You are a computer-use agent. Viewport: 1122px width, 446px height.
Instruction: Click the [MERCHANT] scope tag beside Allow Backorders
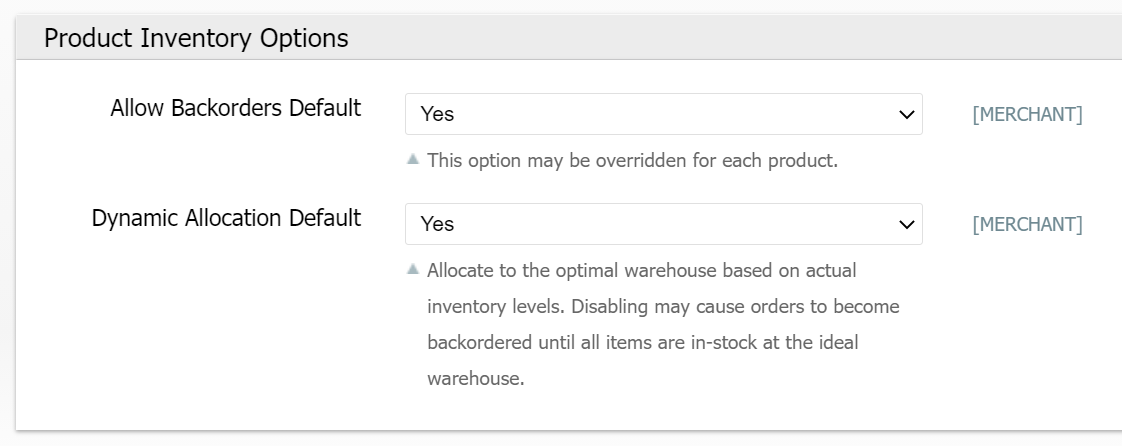pyautogui.click(x=1027, y=115)
